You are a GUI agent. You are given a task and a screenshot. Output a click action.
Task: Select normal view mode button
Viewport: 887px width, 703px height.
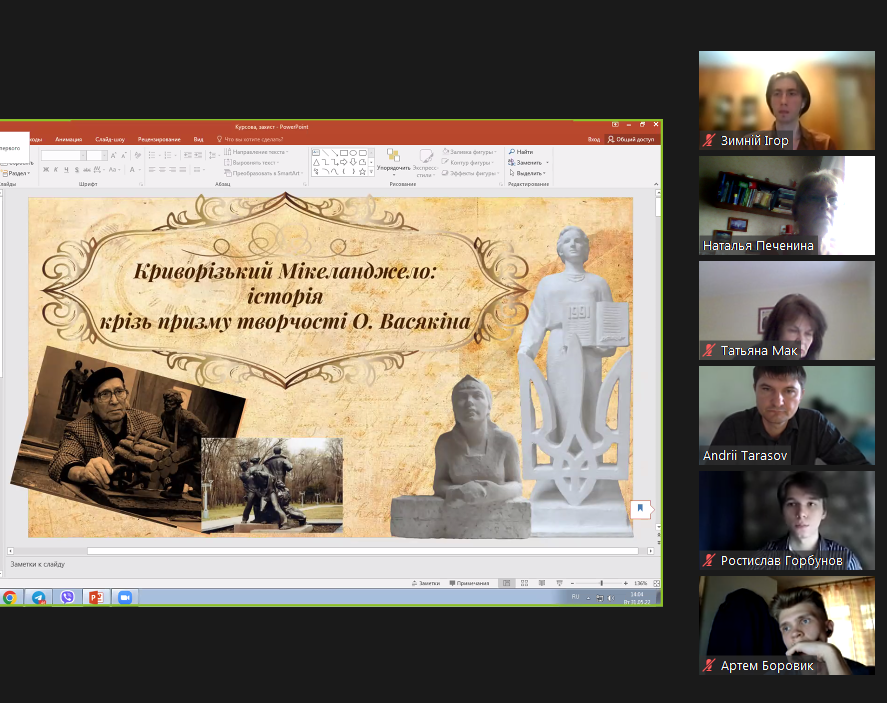click(507, 583)
